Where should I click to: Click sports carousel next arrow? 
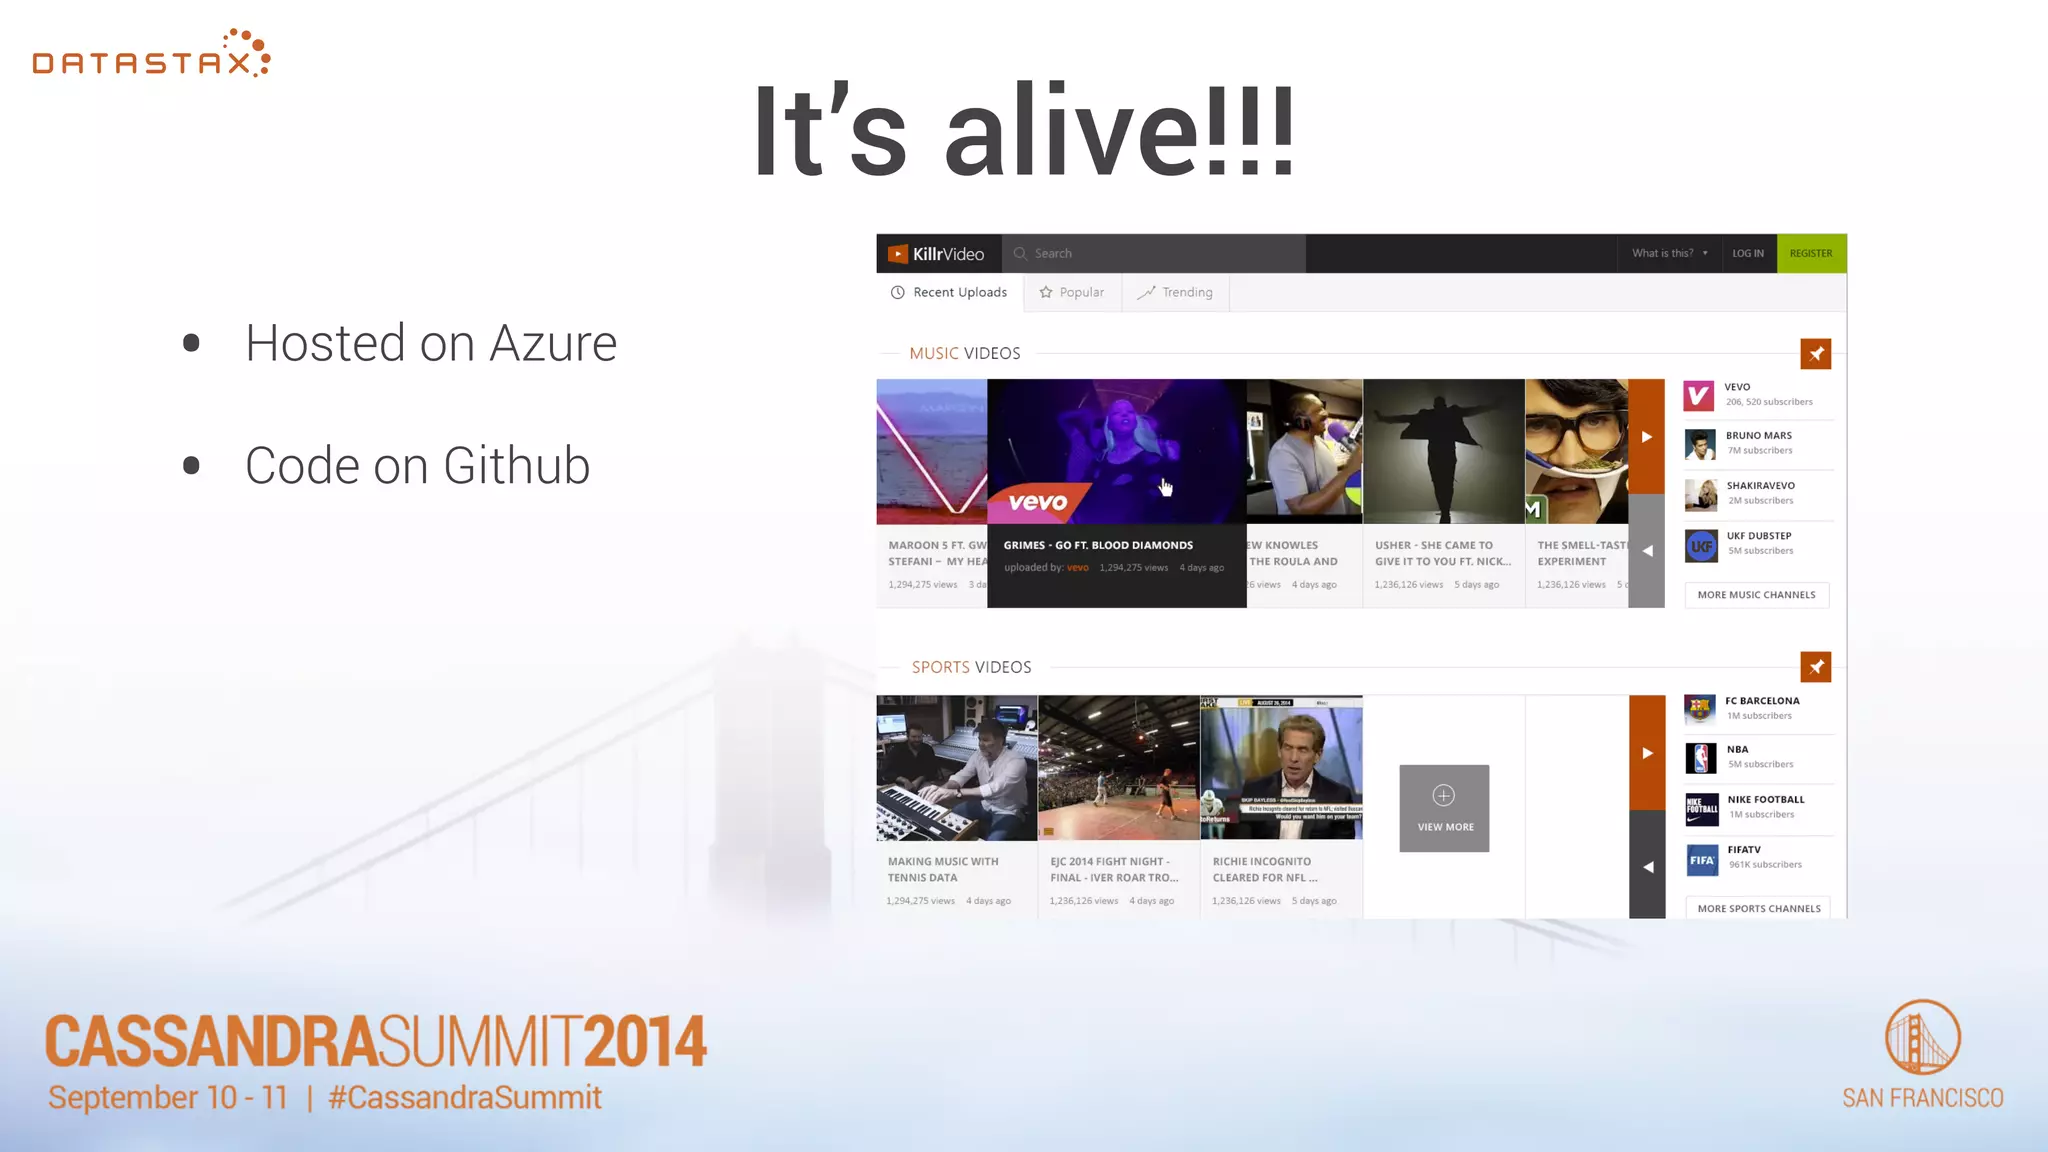(x=1646, y=752)
